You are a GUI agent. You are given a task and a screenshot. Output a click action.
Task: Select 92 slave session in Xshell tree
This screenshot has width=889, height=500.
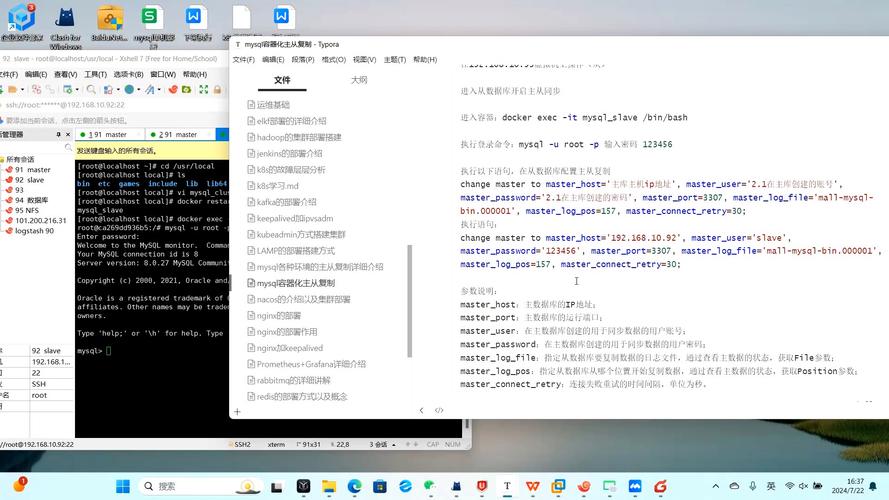pos(29,180)
